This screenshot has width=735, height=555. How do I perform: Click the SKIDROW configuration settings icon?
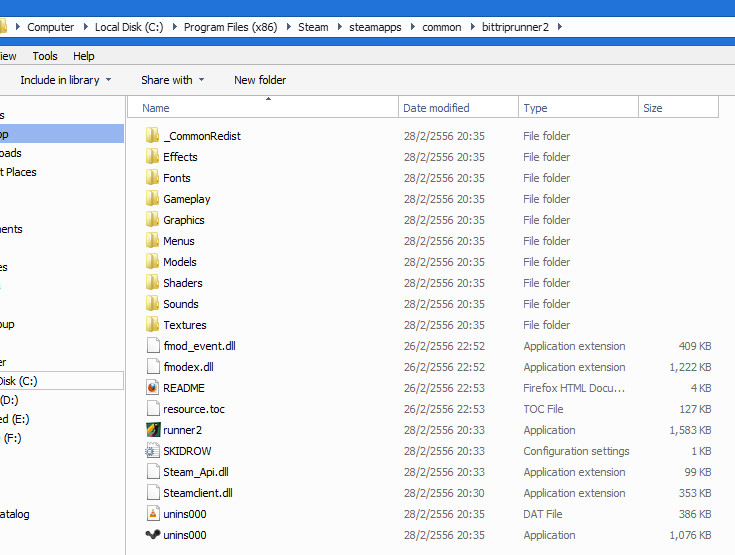tap(152, 451)
